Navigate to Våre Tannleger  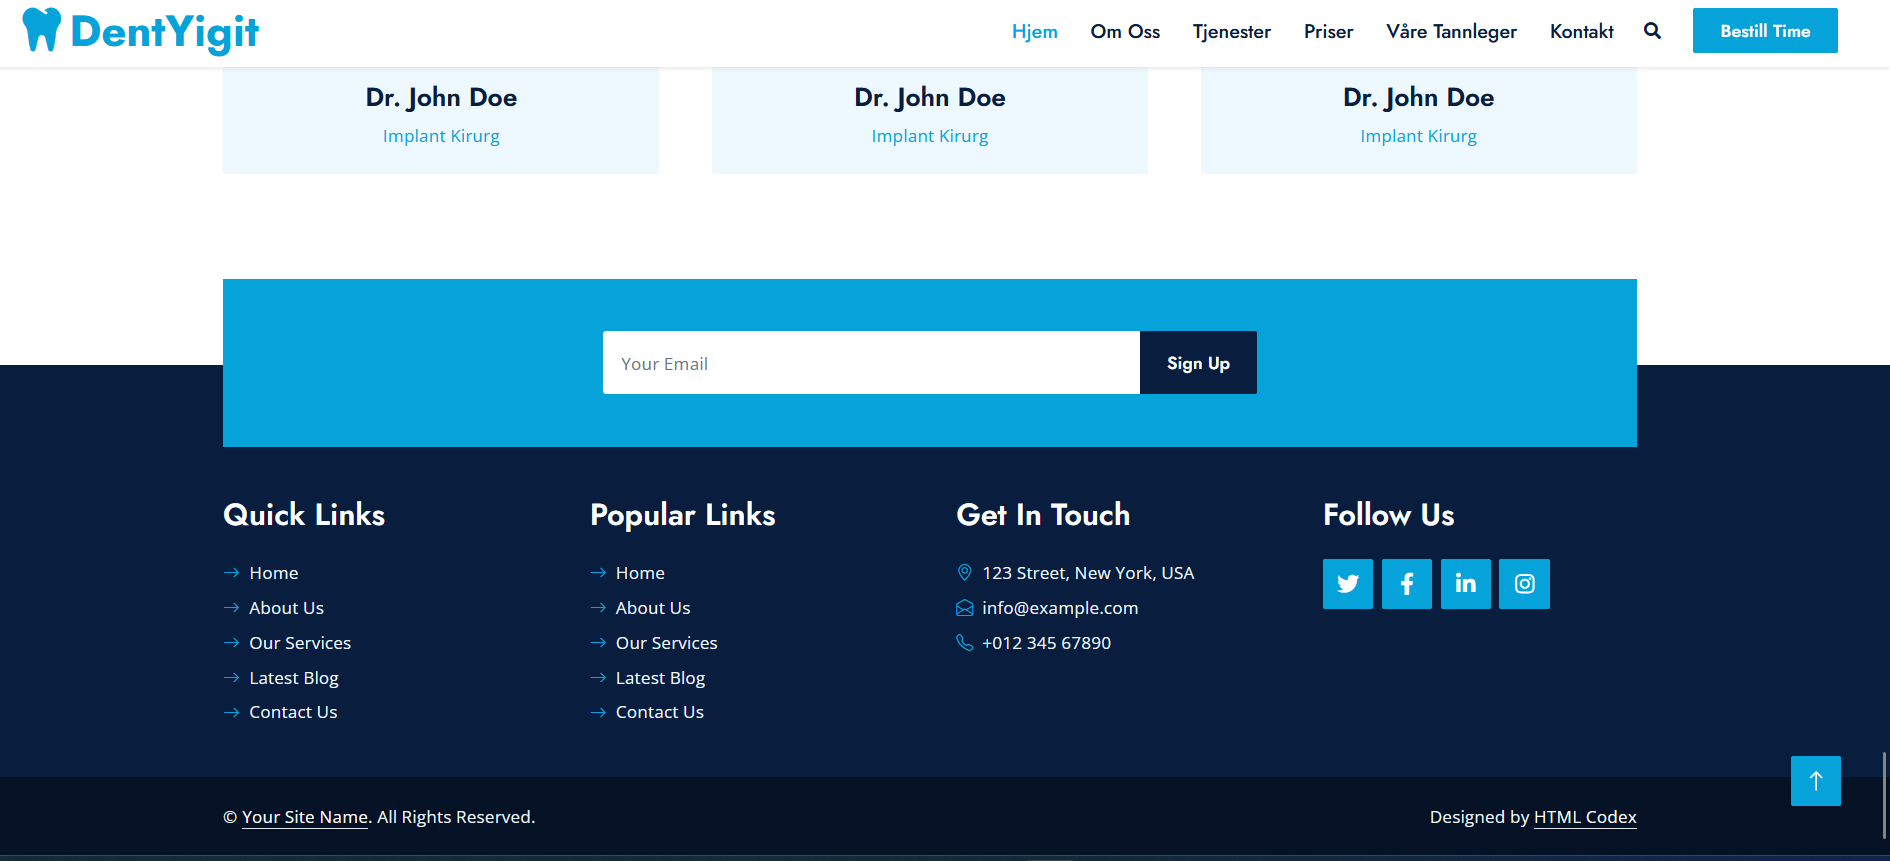(1451, 32)
